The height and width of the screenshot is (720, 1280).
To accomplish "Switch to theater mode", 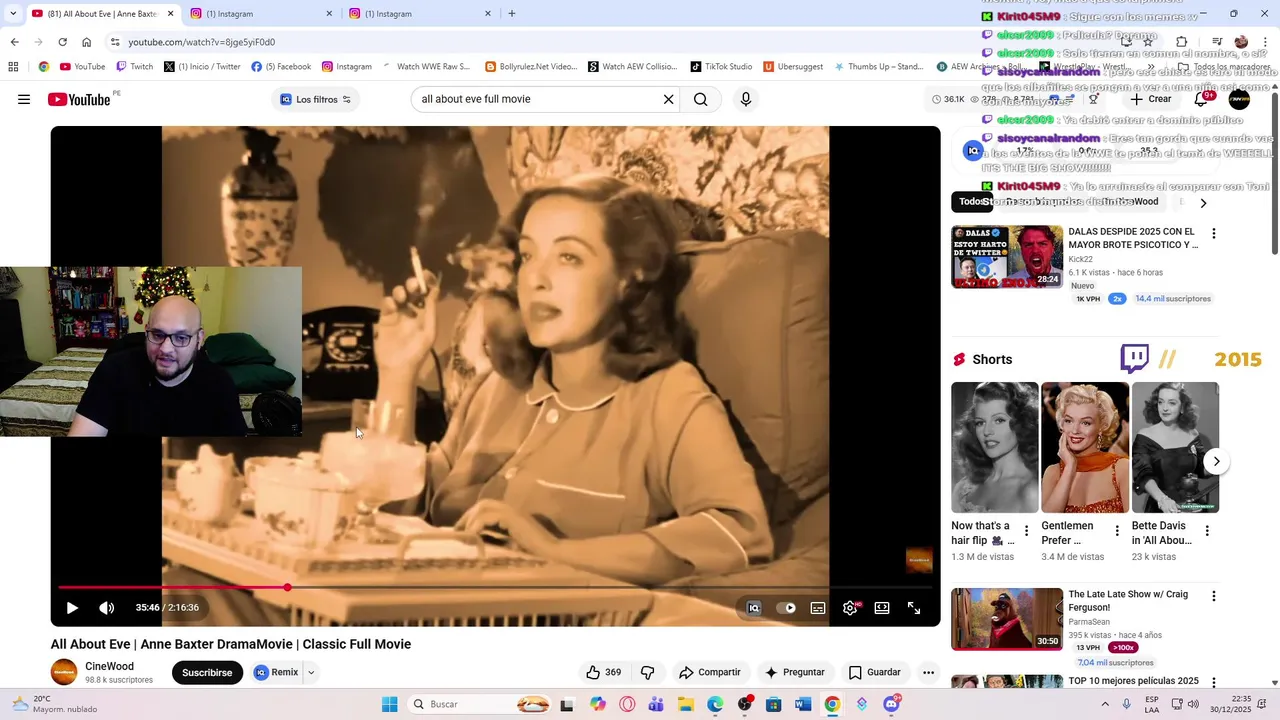I will [x=882, y=607].
